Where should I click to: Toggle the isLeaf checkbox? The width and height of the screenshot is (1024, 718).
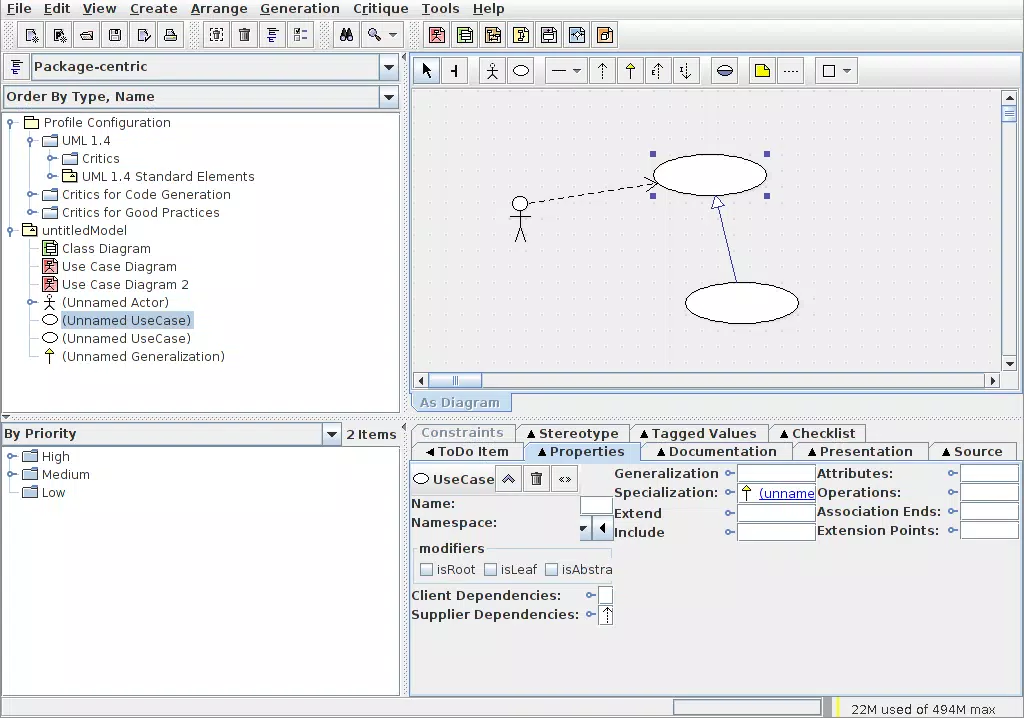490,570
